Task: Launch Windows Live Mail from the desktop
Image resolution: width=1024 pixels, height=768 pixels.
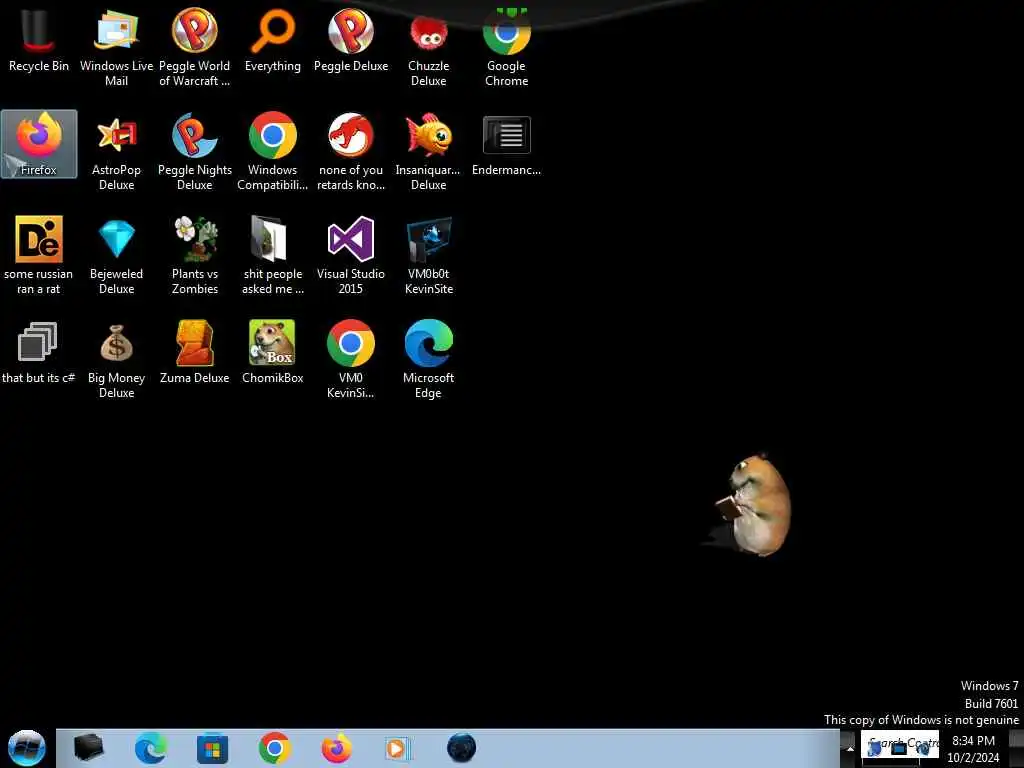Action: (x=116, y=47)
